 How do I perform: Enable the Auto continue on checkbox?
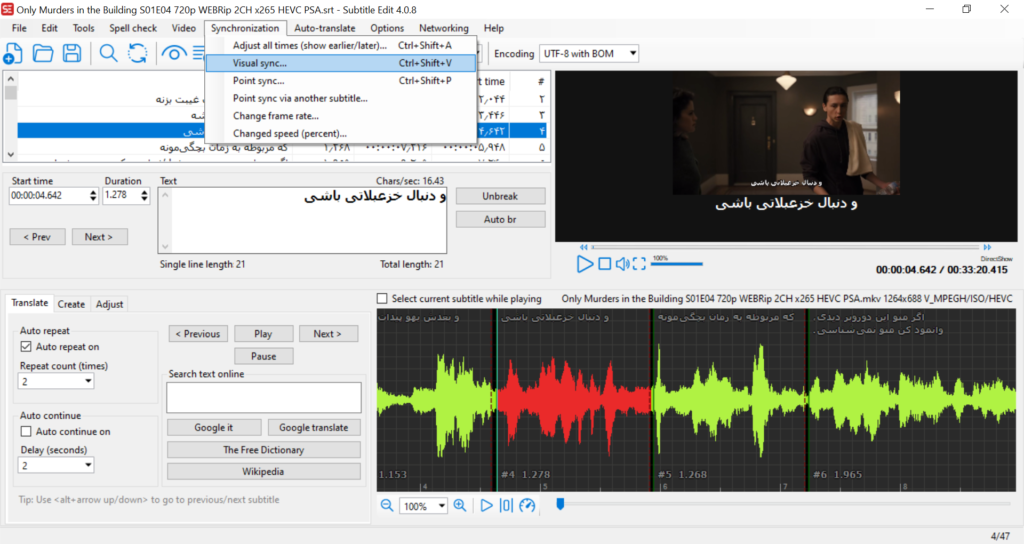27,432
